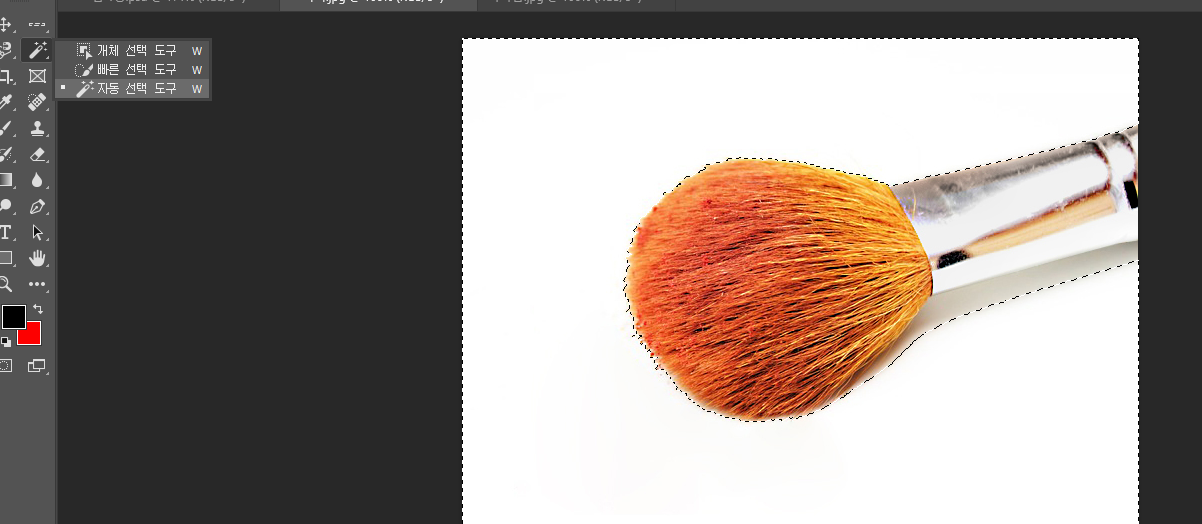
Task: Select the Magic Wand tool in toolbar
Action: [x=37, y=50]
